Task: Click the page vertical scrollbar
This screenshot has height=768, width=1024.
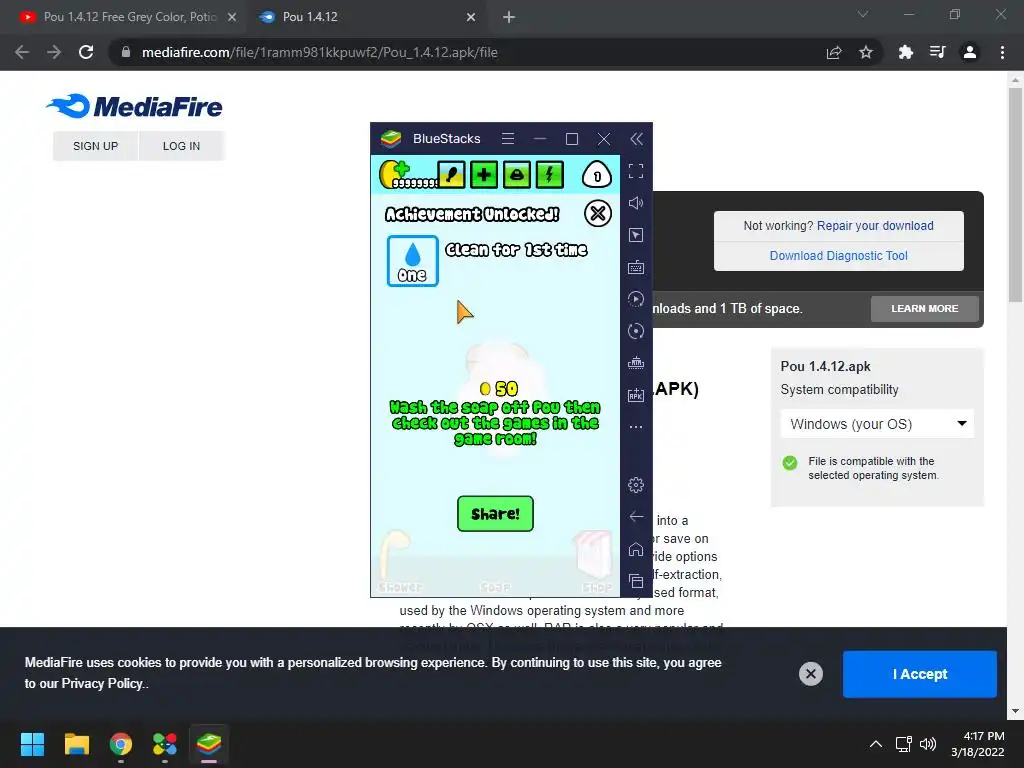Action: tap(1015, 195)
